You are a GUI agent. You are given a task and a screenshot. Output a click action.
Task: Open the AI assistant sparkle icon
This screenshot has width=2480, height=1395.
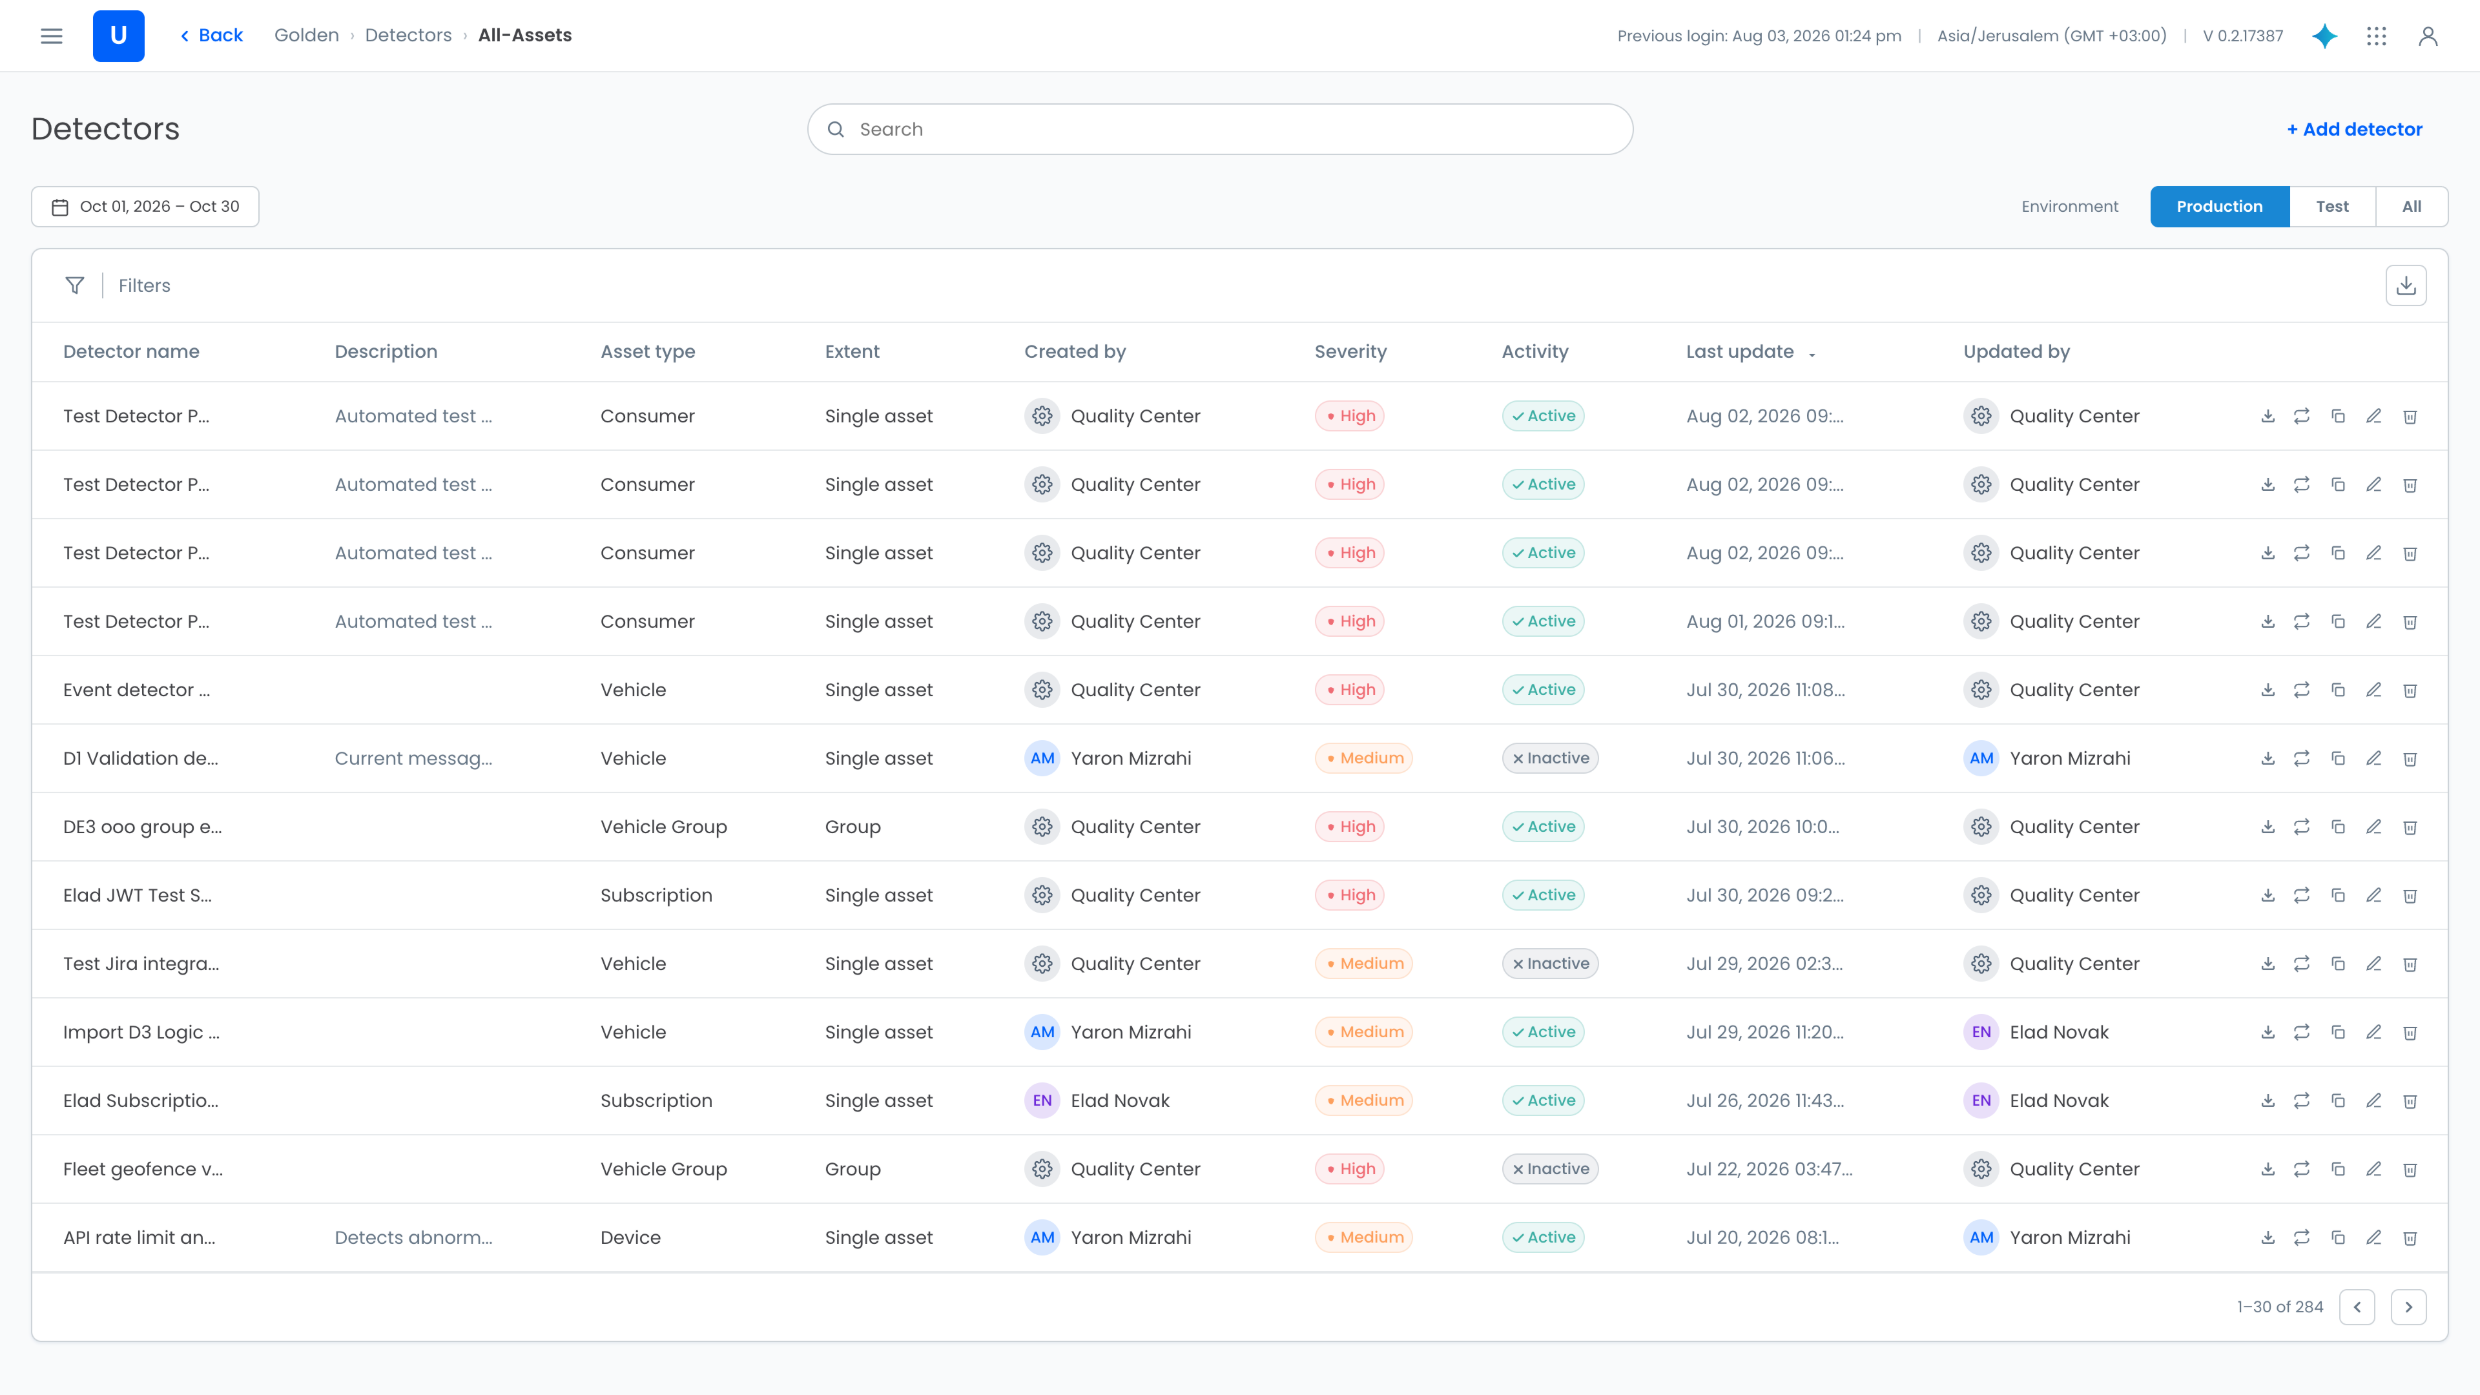point(2325,36)
